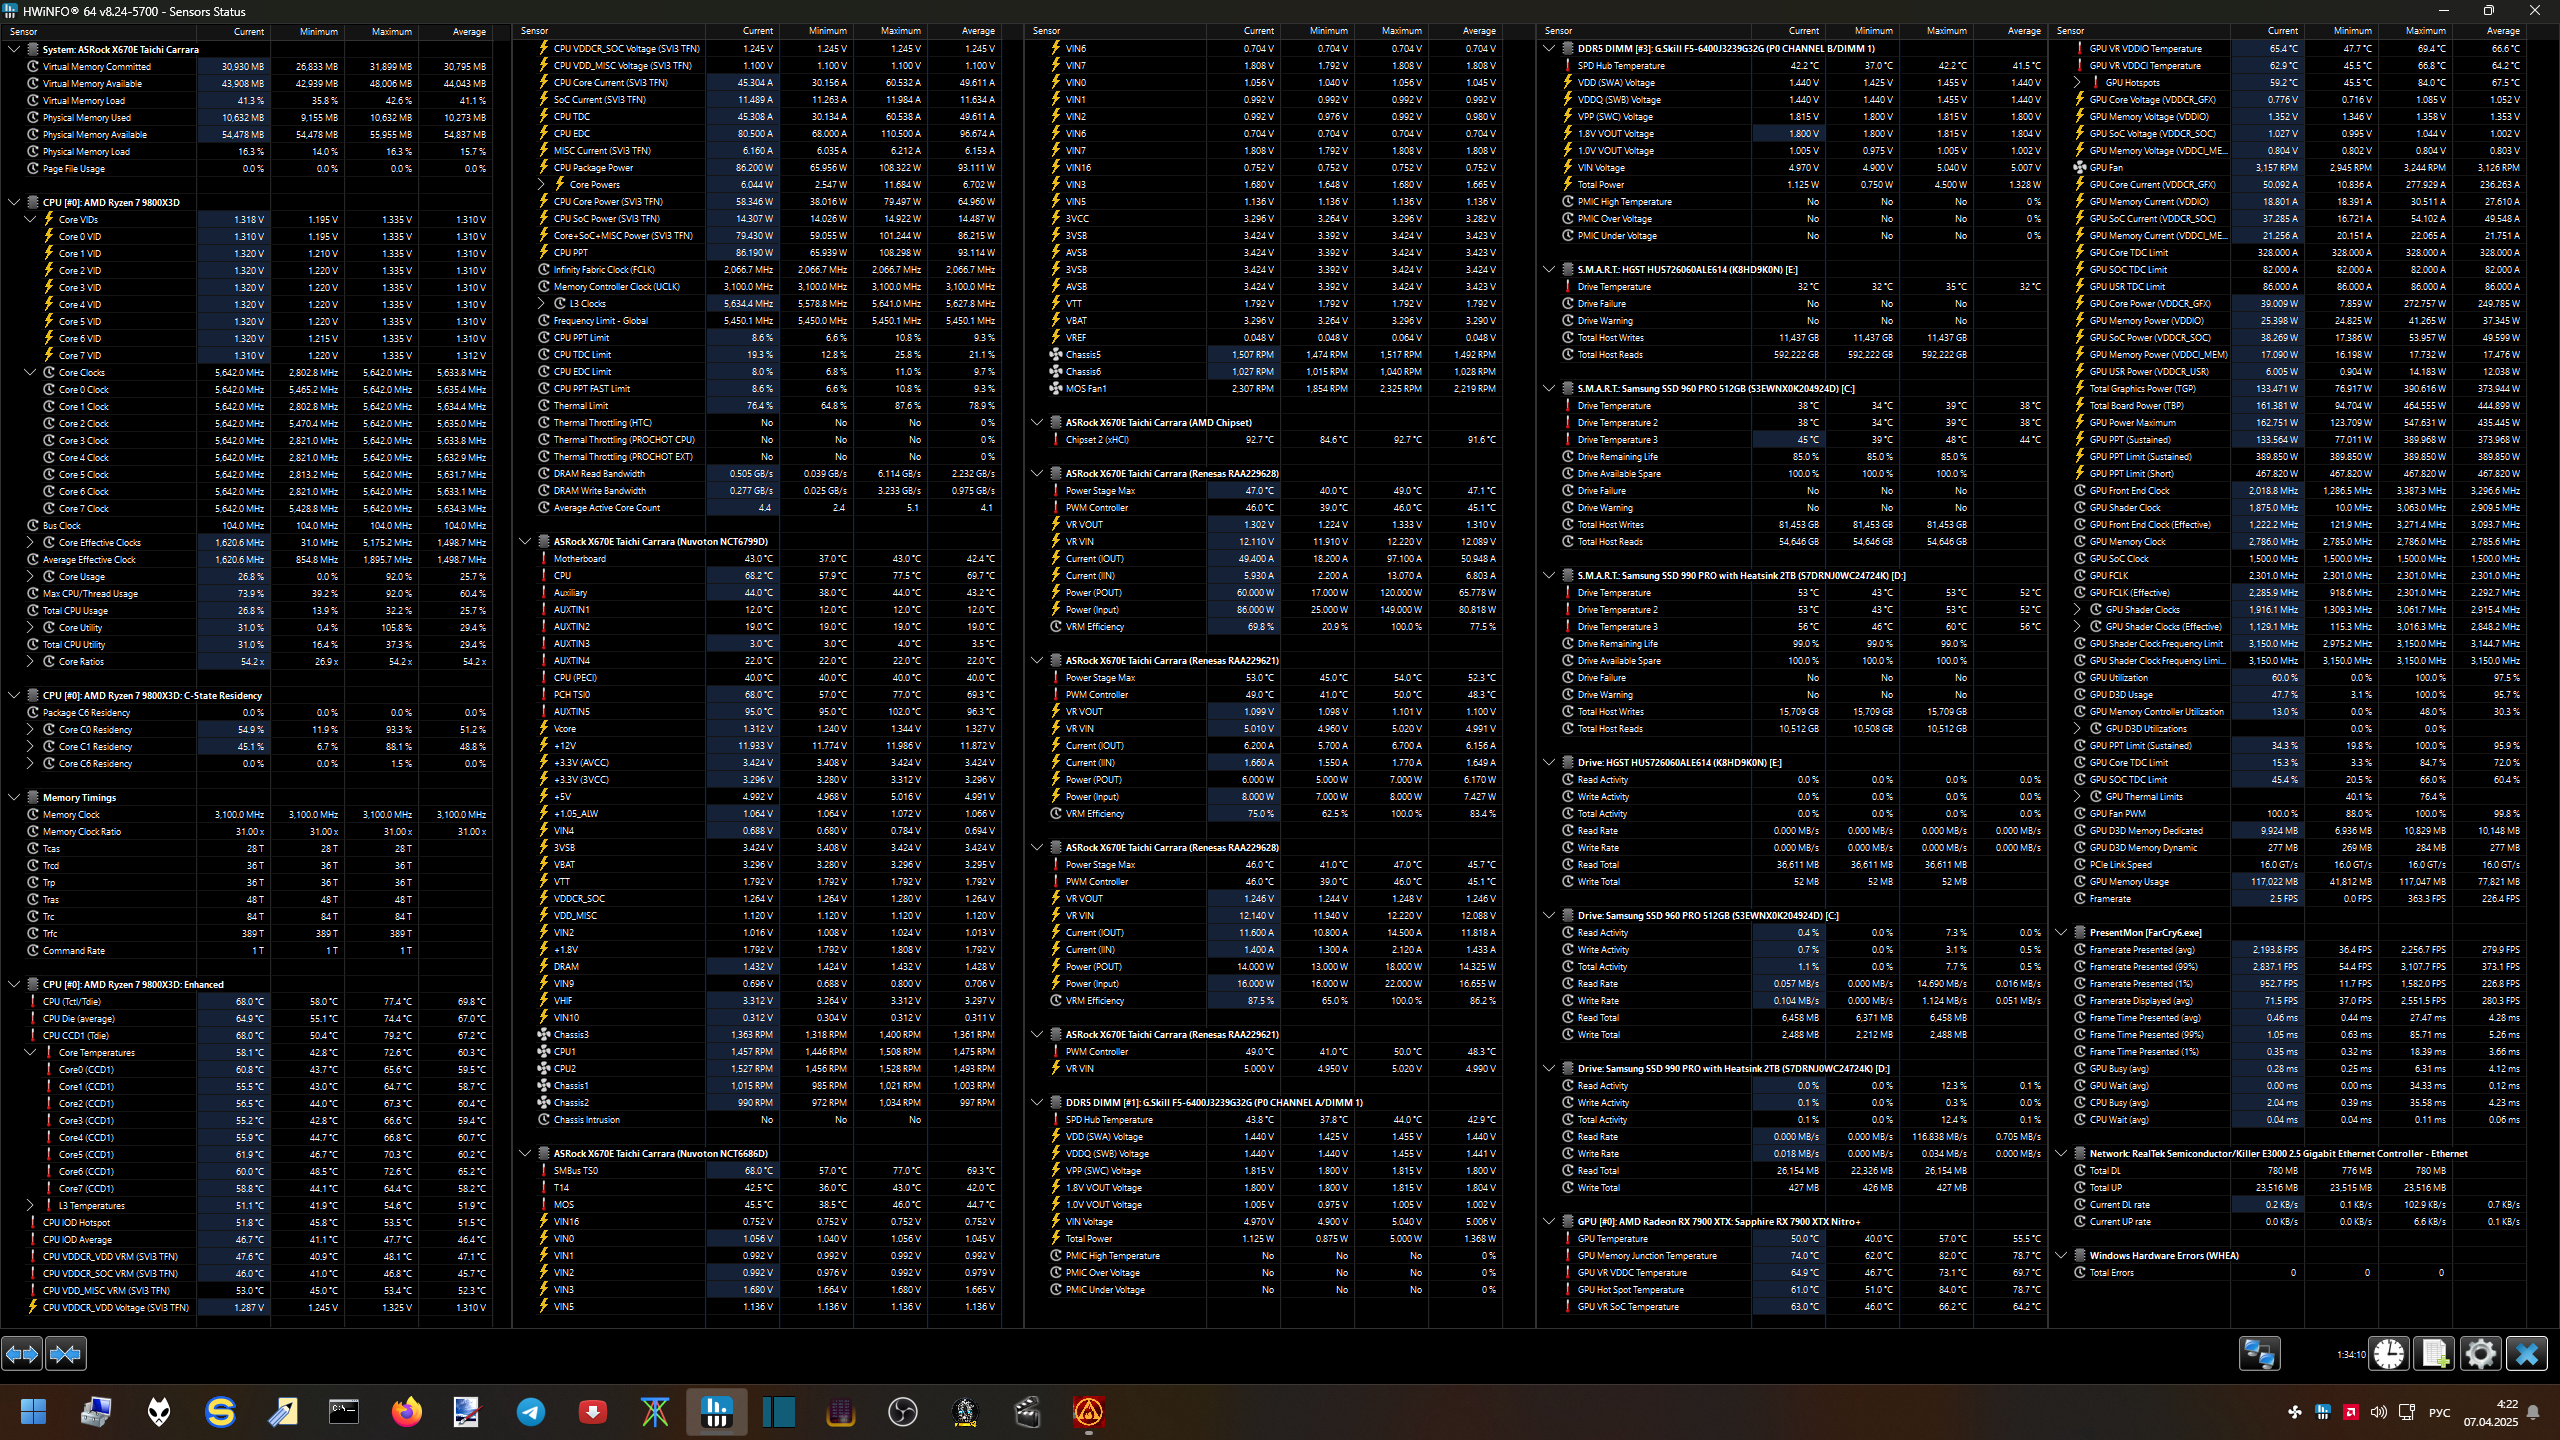
Task: Collapse the Memory Timings sensor group
Action: [14, 797]
